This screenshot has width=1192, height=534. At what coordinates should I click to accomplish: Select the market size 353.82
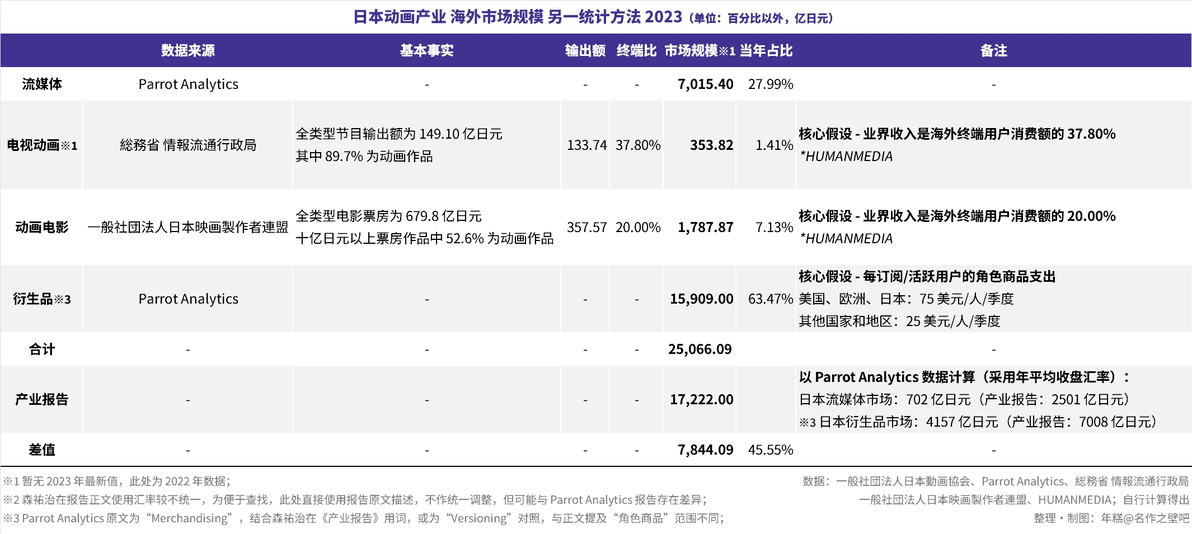[713, 145]
